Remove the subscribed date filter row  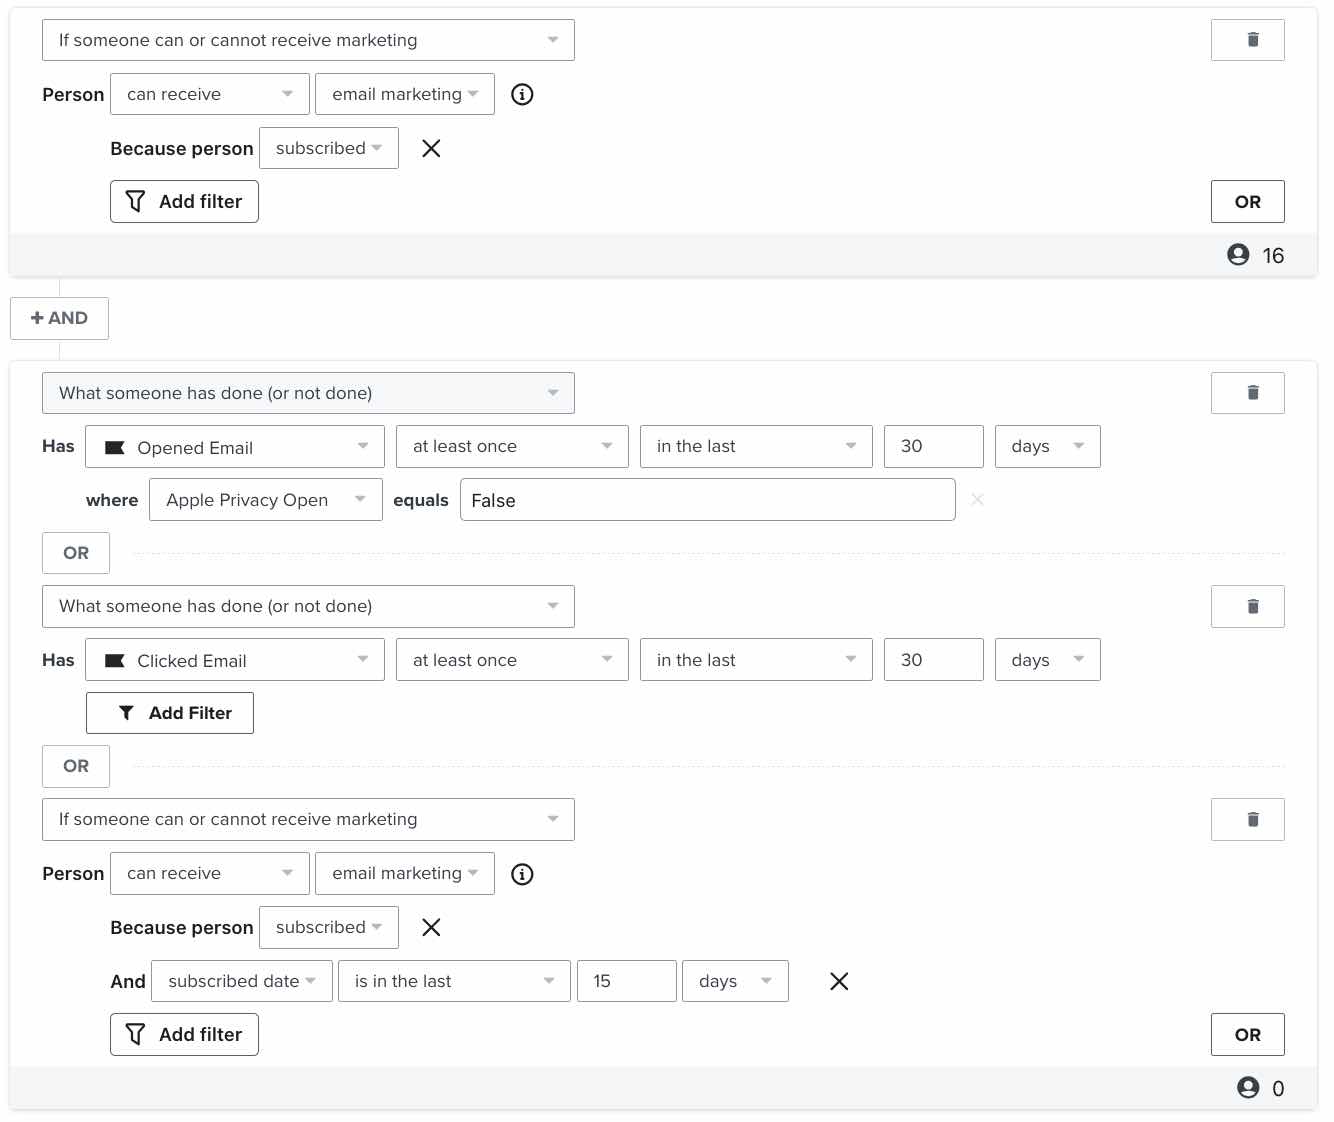839,981
